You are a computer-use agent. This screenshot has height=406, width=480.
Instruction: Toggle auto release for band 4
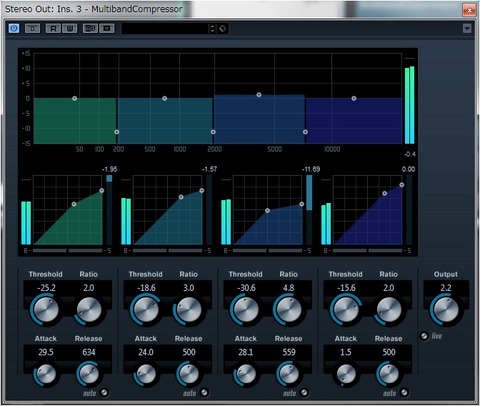[404, 392]
